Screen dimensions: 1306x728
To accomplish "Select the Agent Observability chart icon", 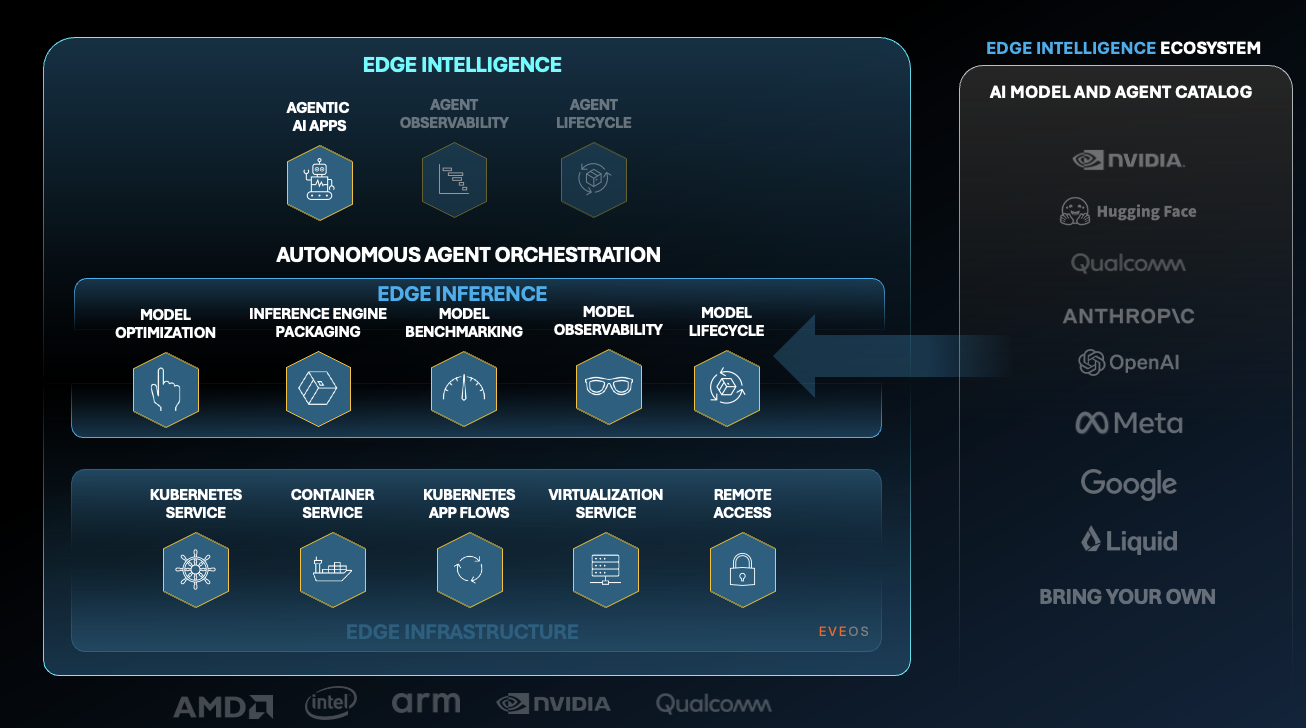I will [x=454, y=180].
